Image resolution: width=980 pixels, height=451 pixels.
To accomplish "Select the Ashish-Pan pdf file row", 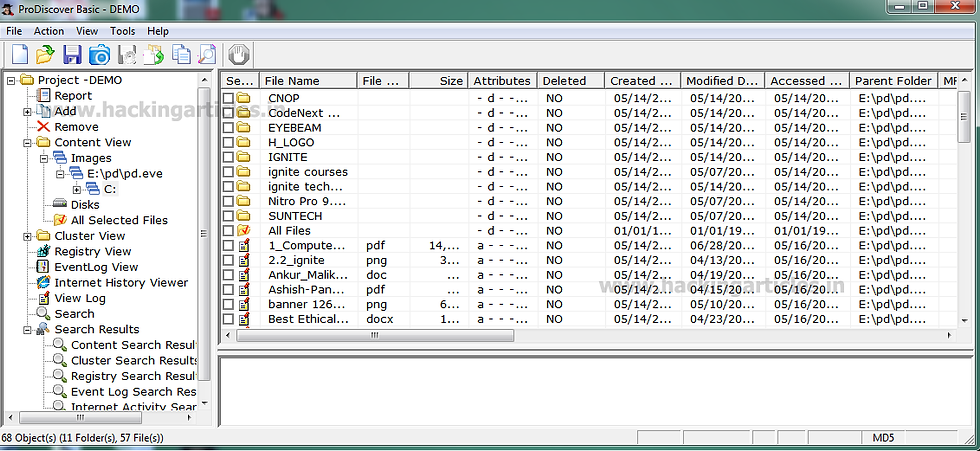I will pos(588,290).
